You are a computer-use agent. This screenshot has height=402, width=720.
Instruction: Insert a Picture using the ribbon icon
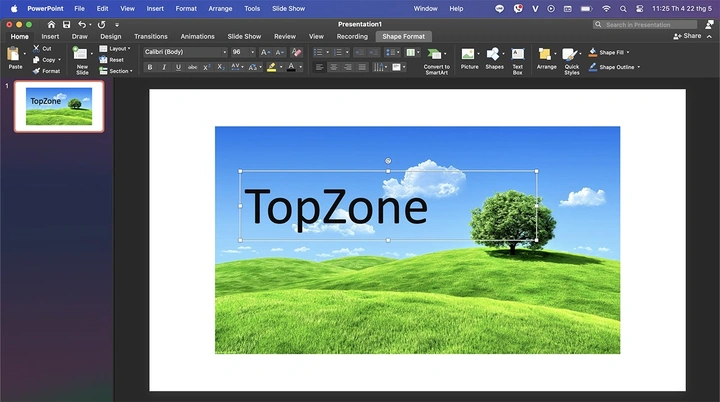[x=467, y=54]
